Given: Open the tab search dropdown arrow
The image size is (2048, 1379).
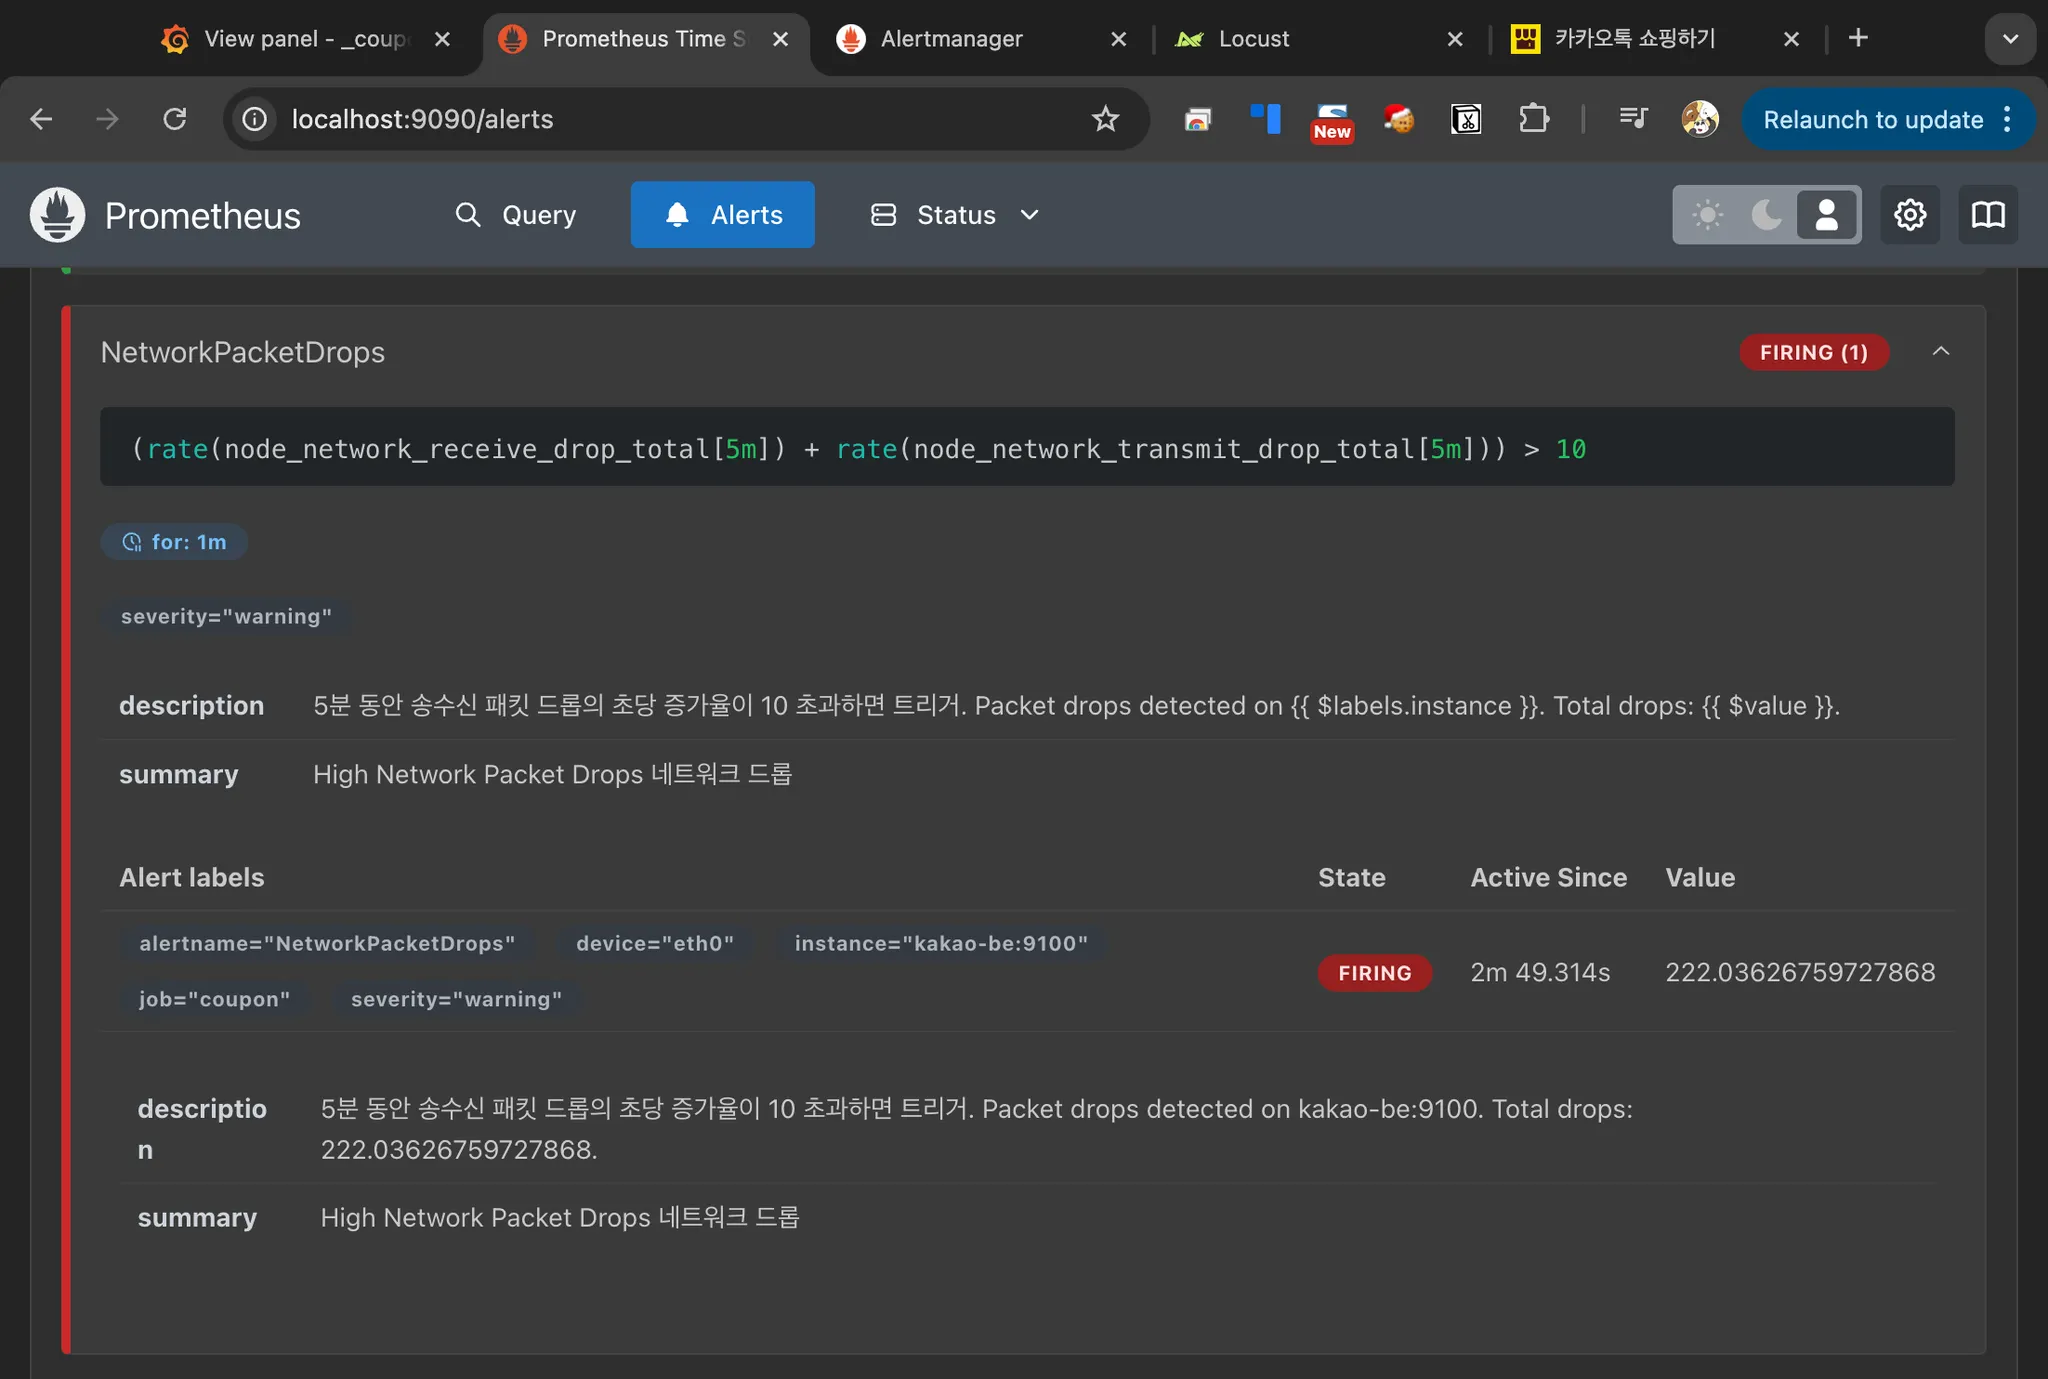Looking at the screenshot, I should (2010, 39).
